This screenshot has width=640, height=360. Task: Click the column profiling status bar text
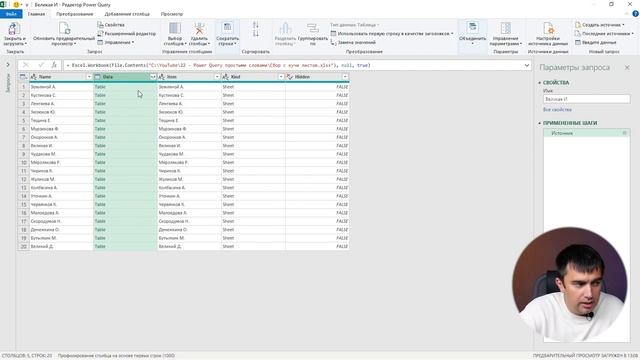[x=116, y=356]
